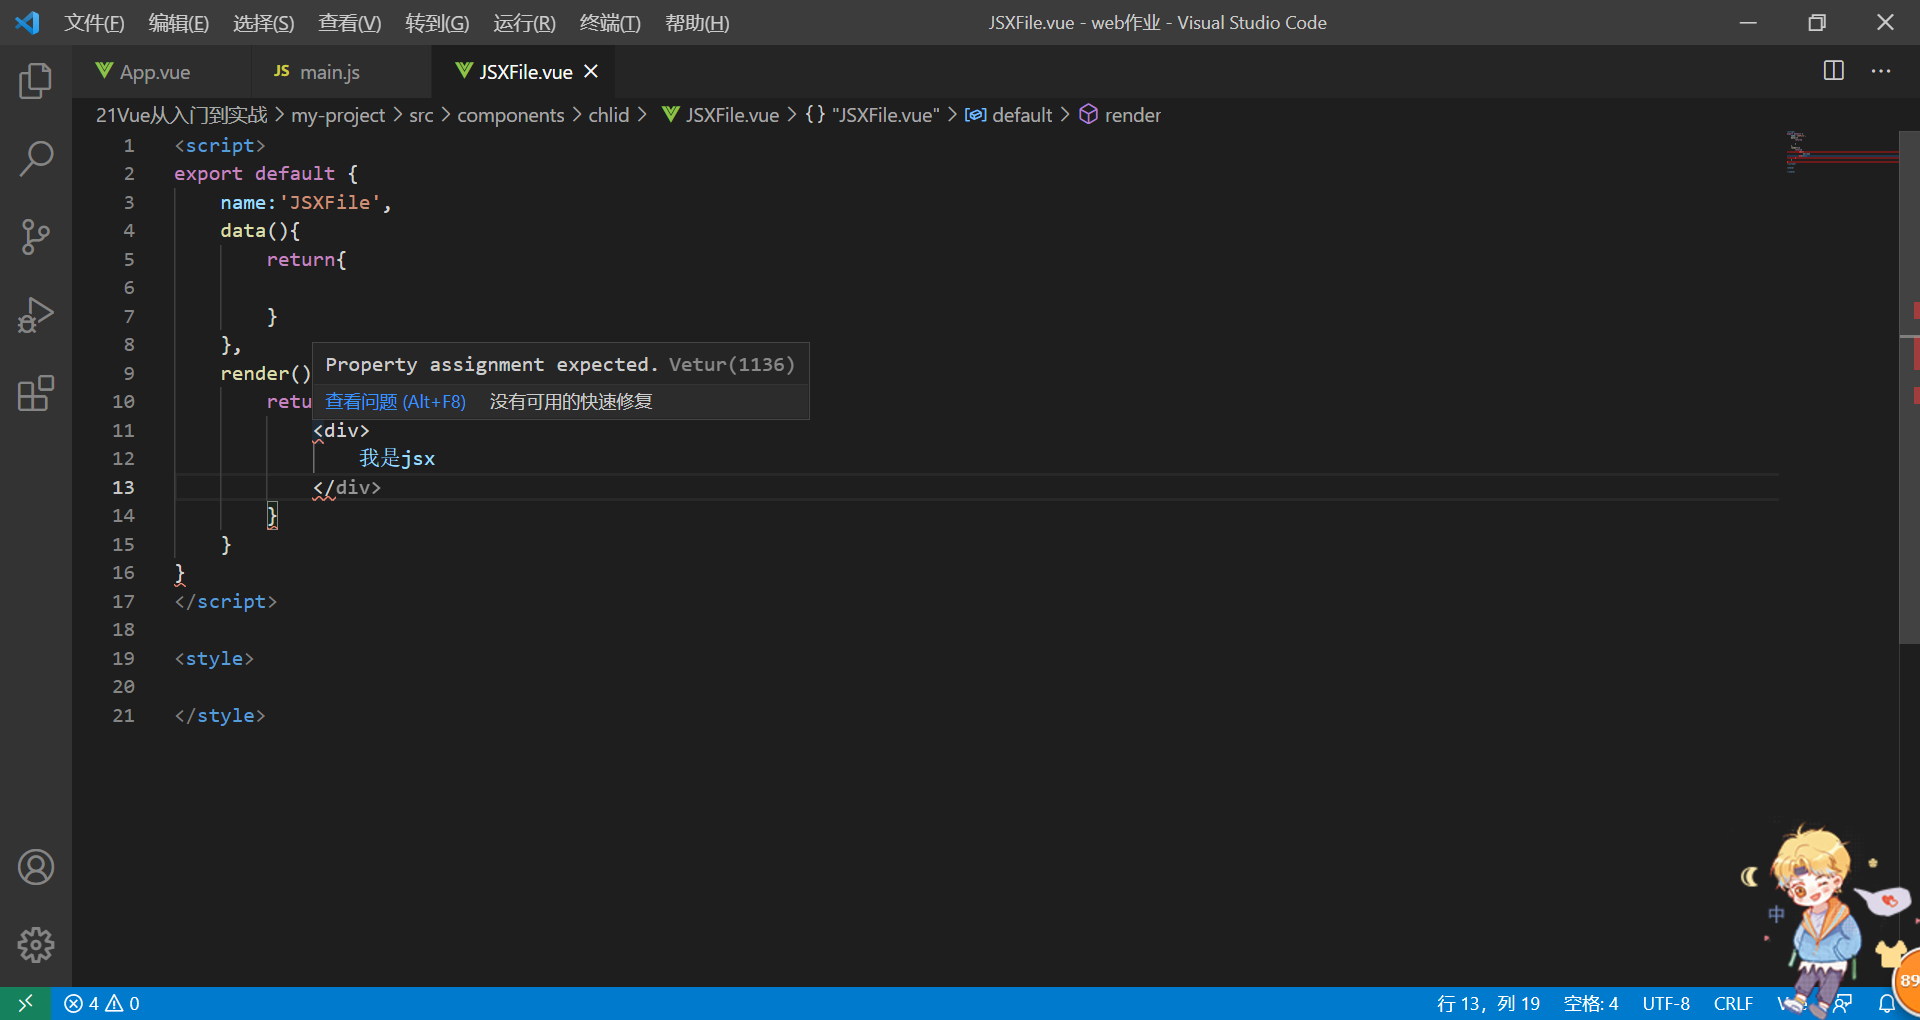1920x1020 pixels.
Task: Open the 文件(F) menu
Action: [x=94, y=23]
